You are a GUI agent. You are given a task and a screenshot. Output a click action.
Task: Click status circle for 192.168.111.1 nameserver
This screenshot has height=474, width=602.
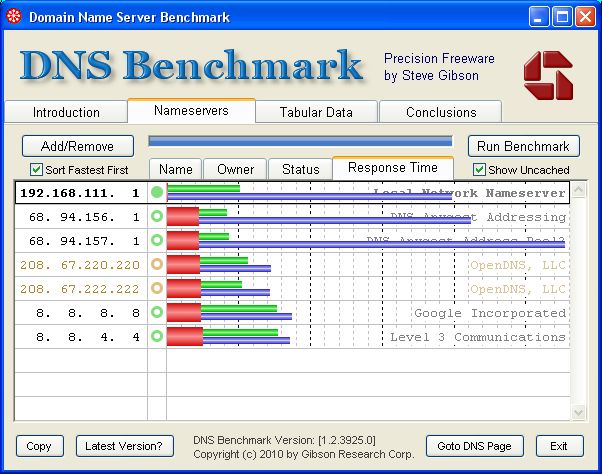(x=156, y=192)
